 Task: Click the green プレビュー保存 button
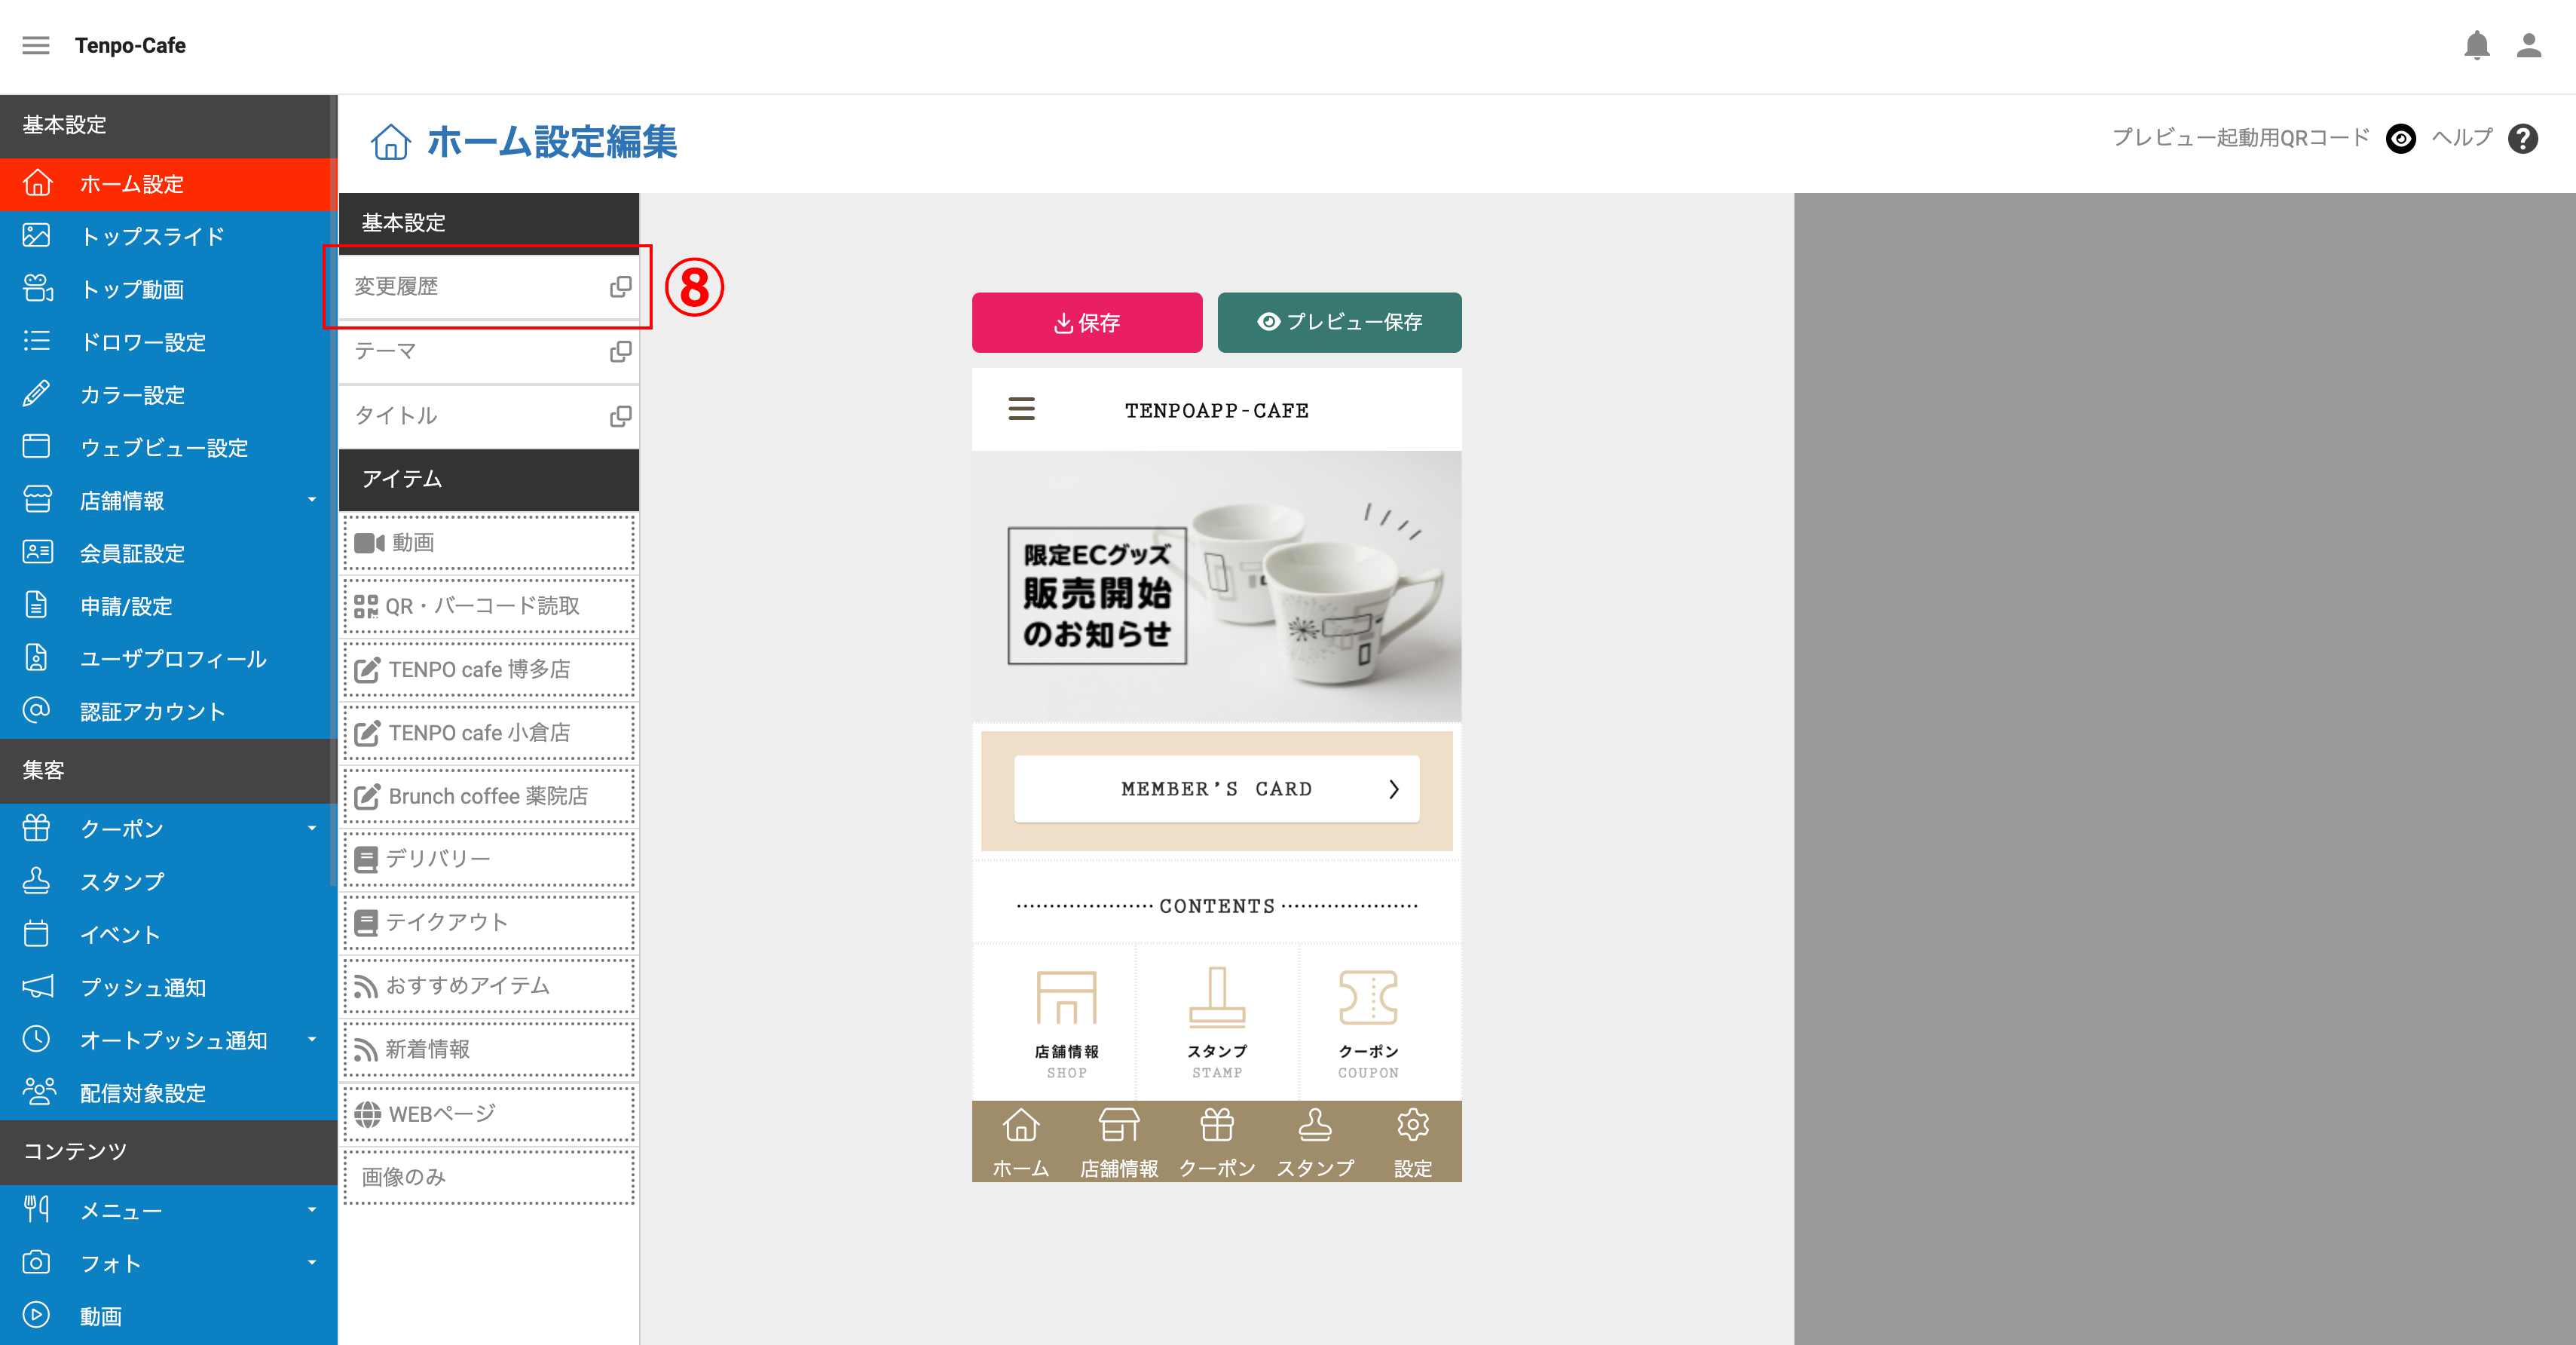point(1339,322)
